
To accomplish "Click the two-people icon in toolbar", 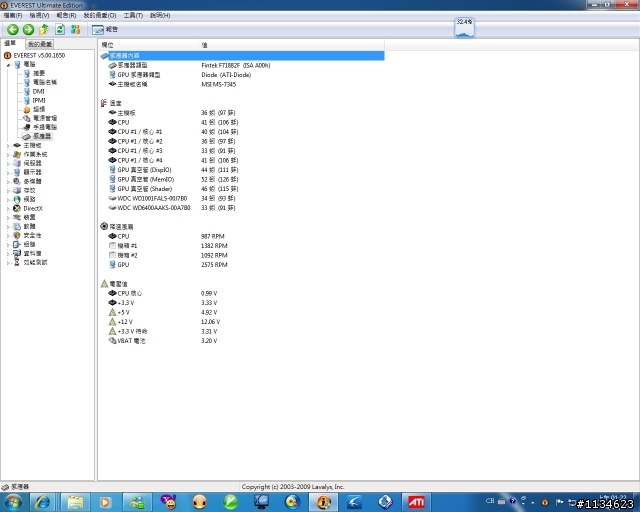I will click(x=75, y=29).
